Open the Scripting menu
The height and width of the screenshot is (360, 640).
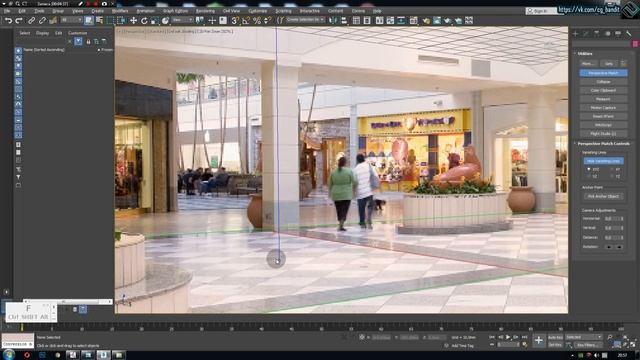283,11
